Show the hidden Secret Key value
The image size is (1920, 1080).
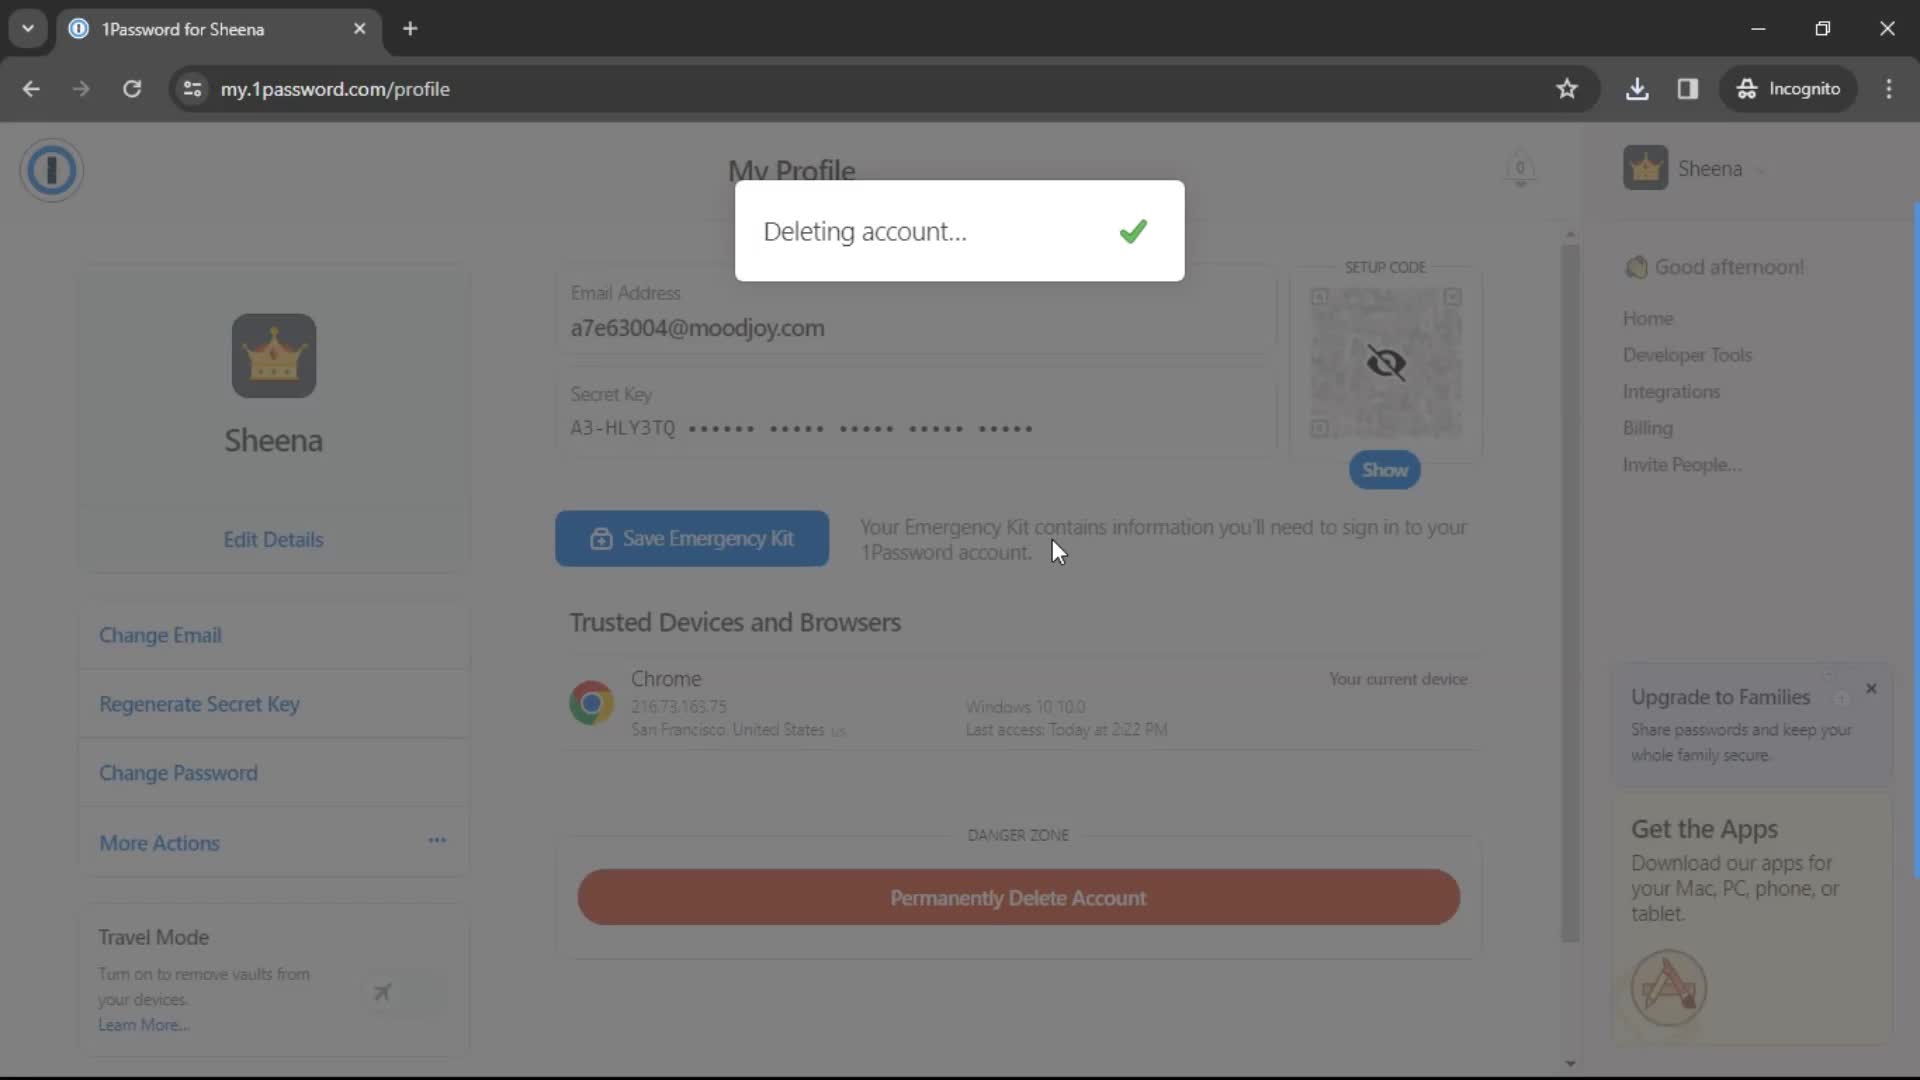pyautogui.click(x=1386, y=469)
